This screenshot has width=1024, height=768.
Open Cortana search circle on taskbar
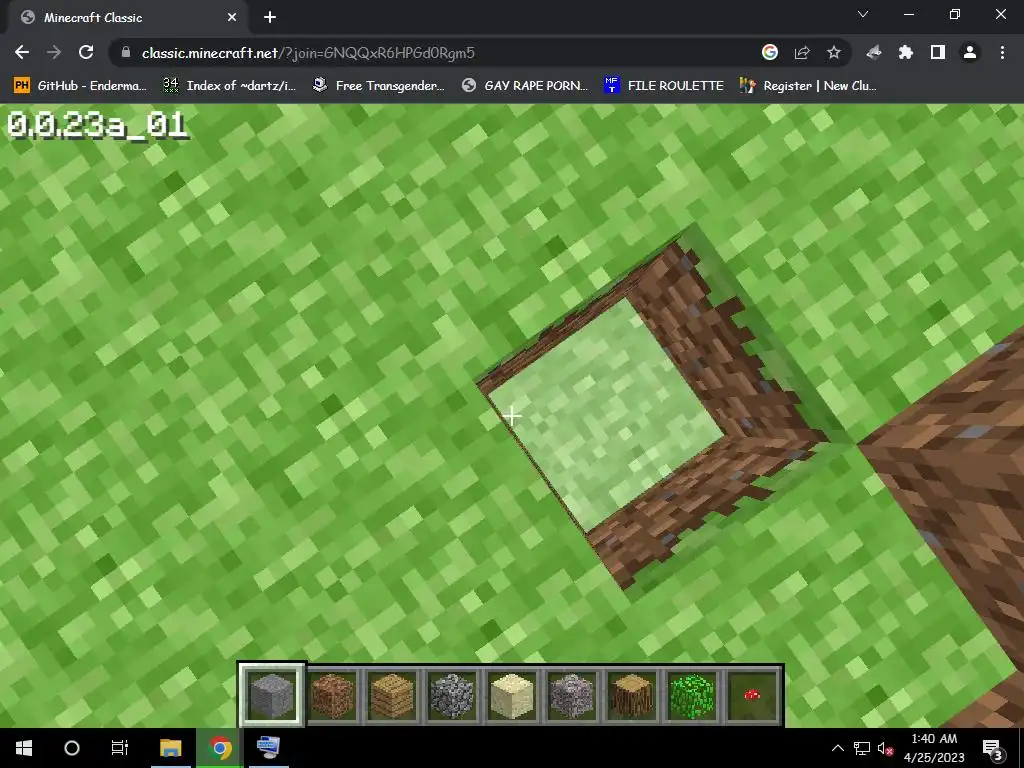point(72,748)
